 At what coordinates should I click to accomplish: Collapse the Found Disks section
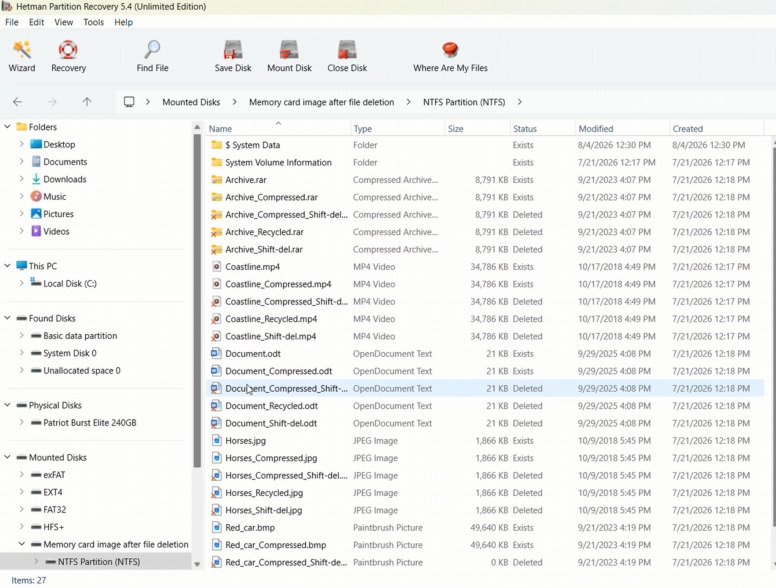click(7, 318)
